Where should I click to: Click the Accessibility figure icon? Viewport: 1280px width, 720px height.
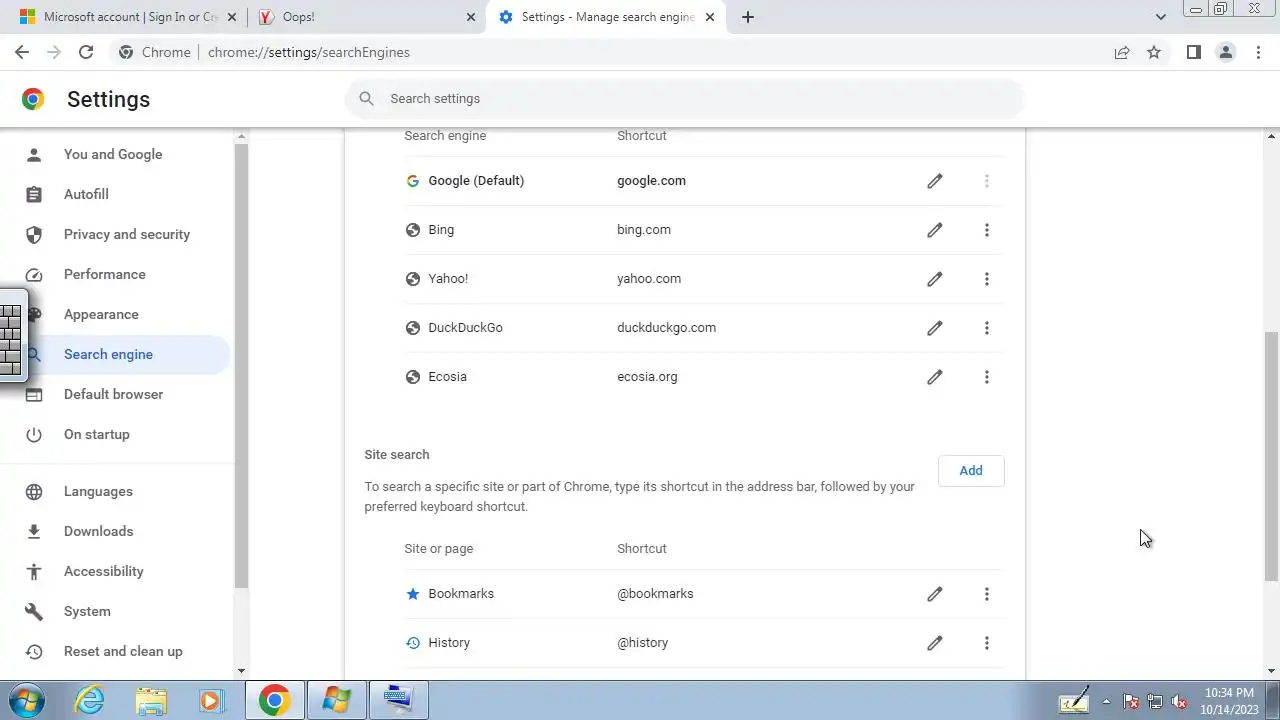[x=34, y=571]
